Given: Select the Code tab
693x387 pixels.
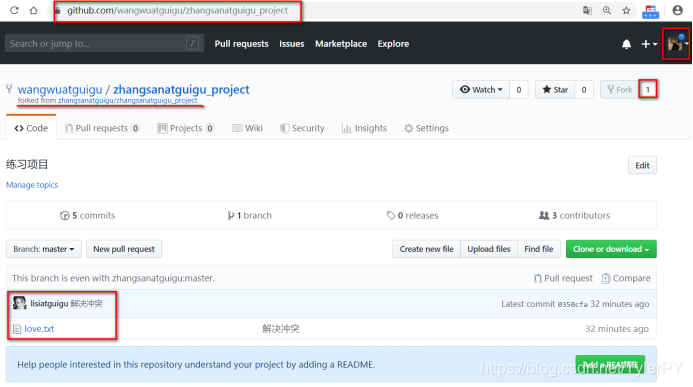Looking at the screenshot, I should point(31,128).
